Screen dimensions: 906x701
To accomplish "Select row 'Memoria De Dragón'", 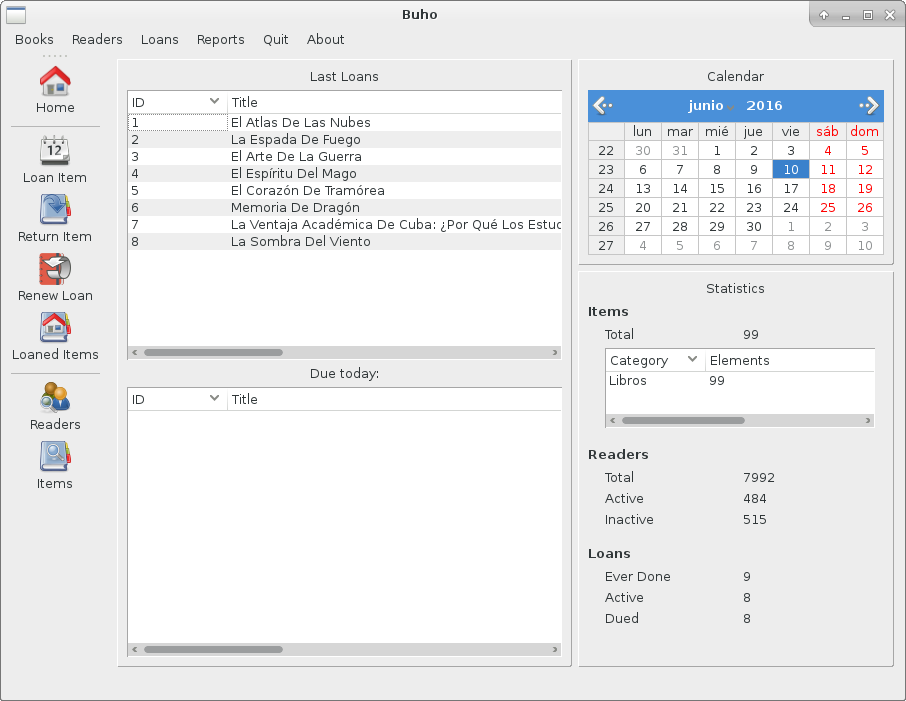I will (x=344, y=207).
